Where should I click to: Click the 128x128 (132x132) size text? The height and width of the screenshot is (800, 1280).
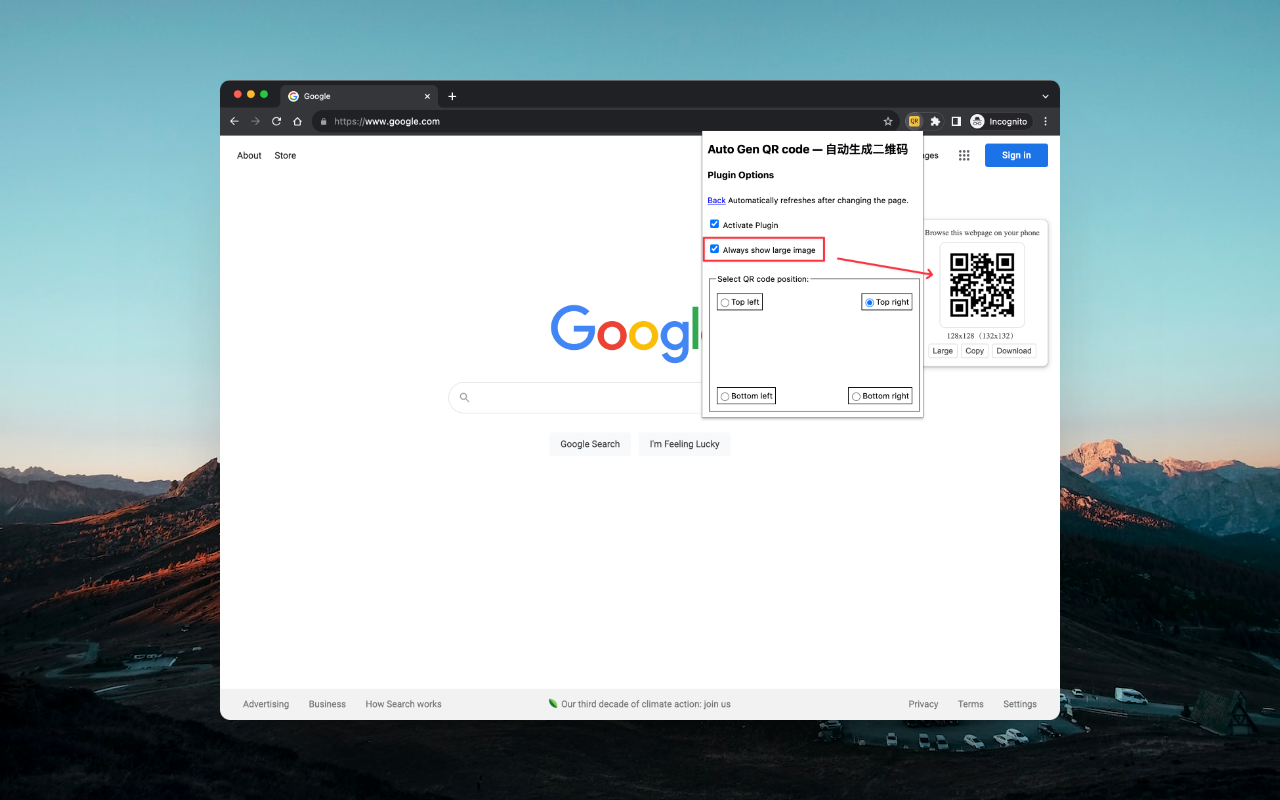coord(981,336)
